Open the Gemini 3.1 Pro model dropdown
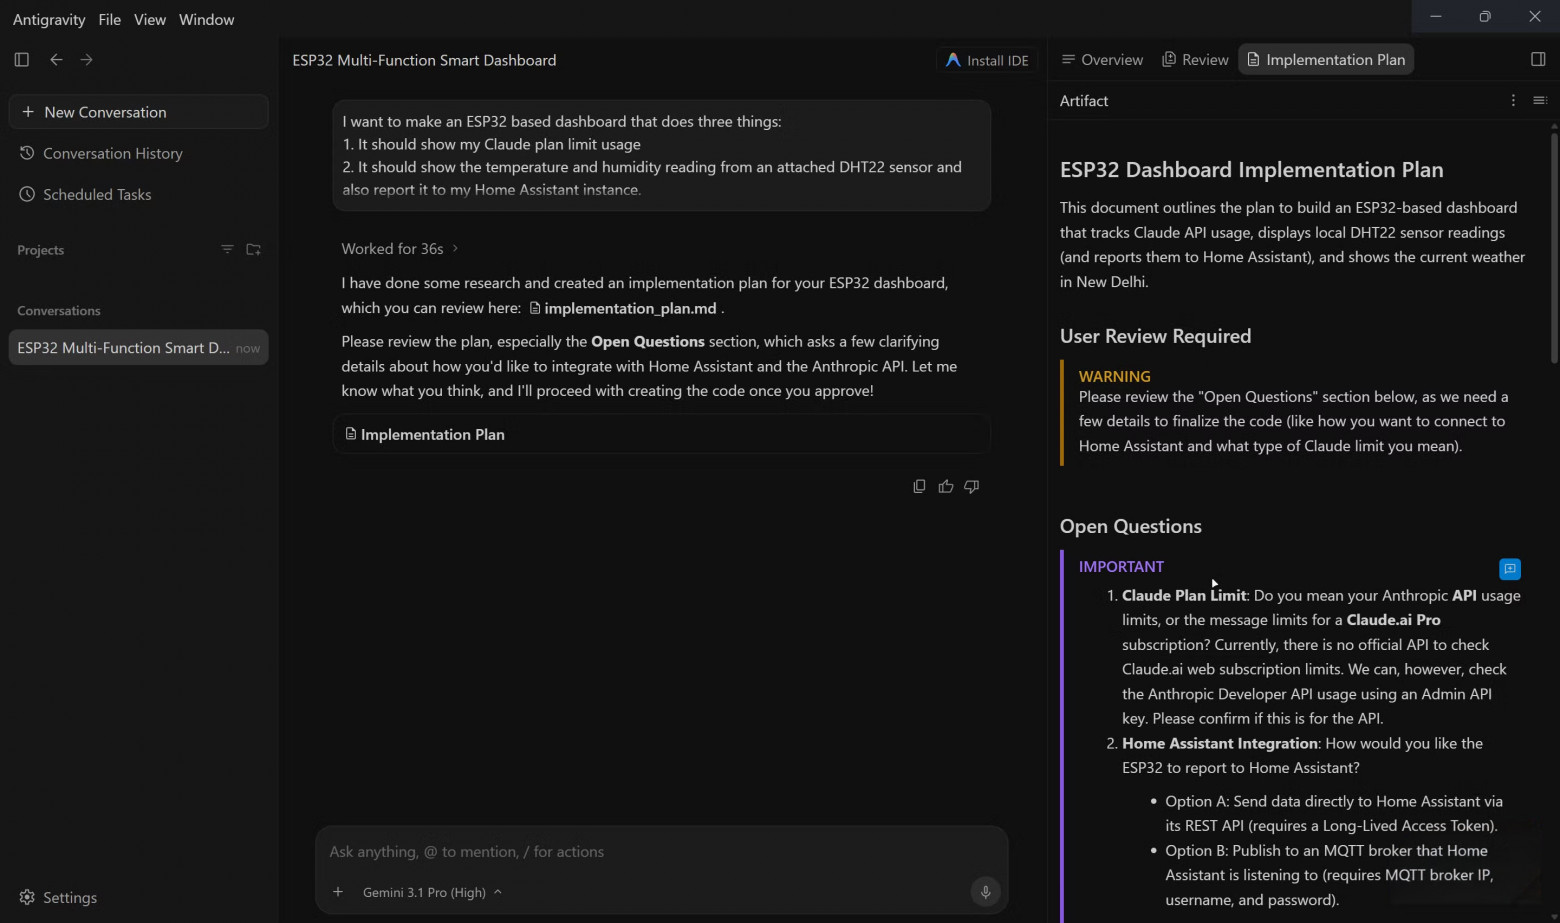The height and width of the screenshot is (923, 1560). click(x=432, y=892)
